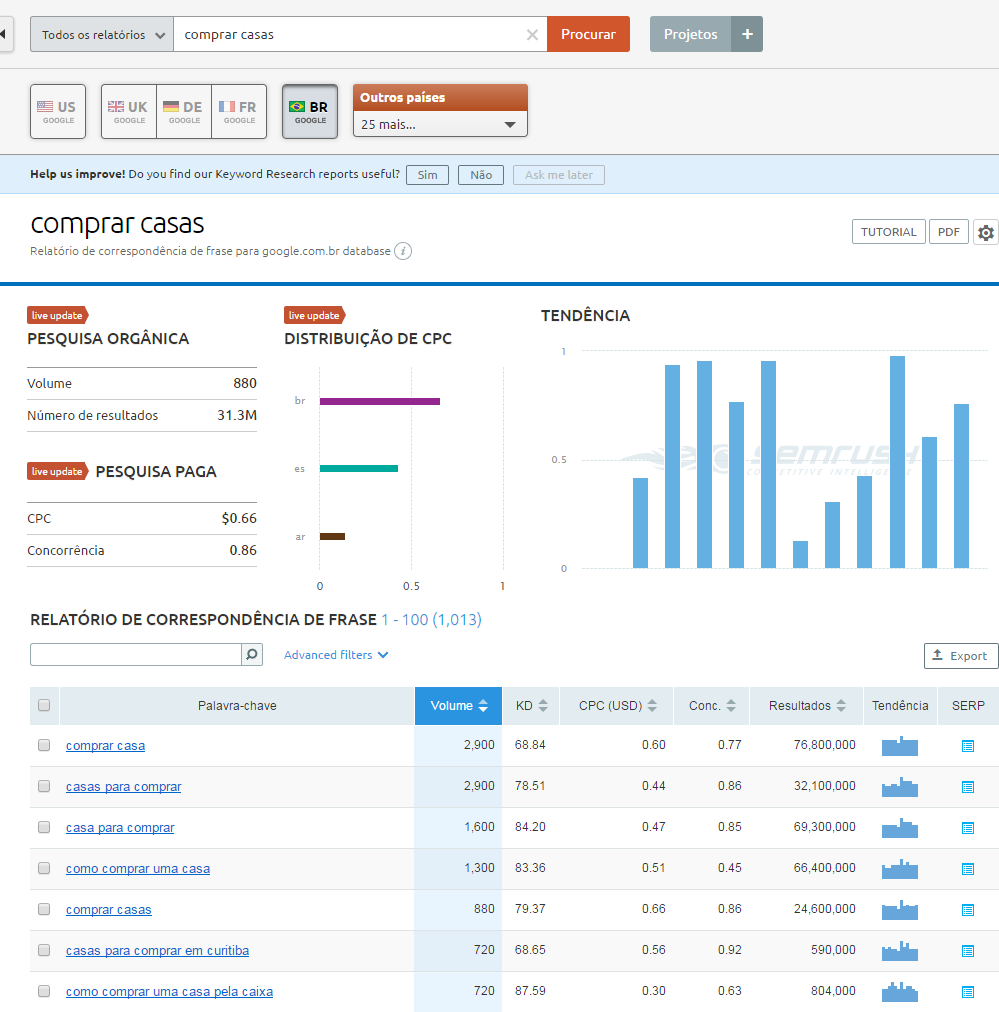Screen dimensions: 999x1012
Task: Open the Outros países 25 mais dropdown
Action: pos(440,124)
